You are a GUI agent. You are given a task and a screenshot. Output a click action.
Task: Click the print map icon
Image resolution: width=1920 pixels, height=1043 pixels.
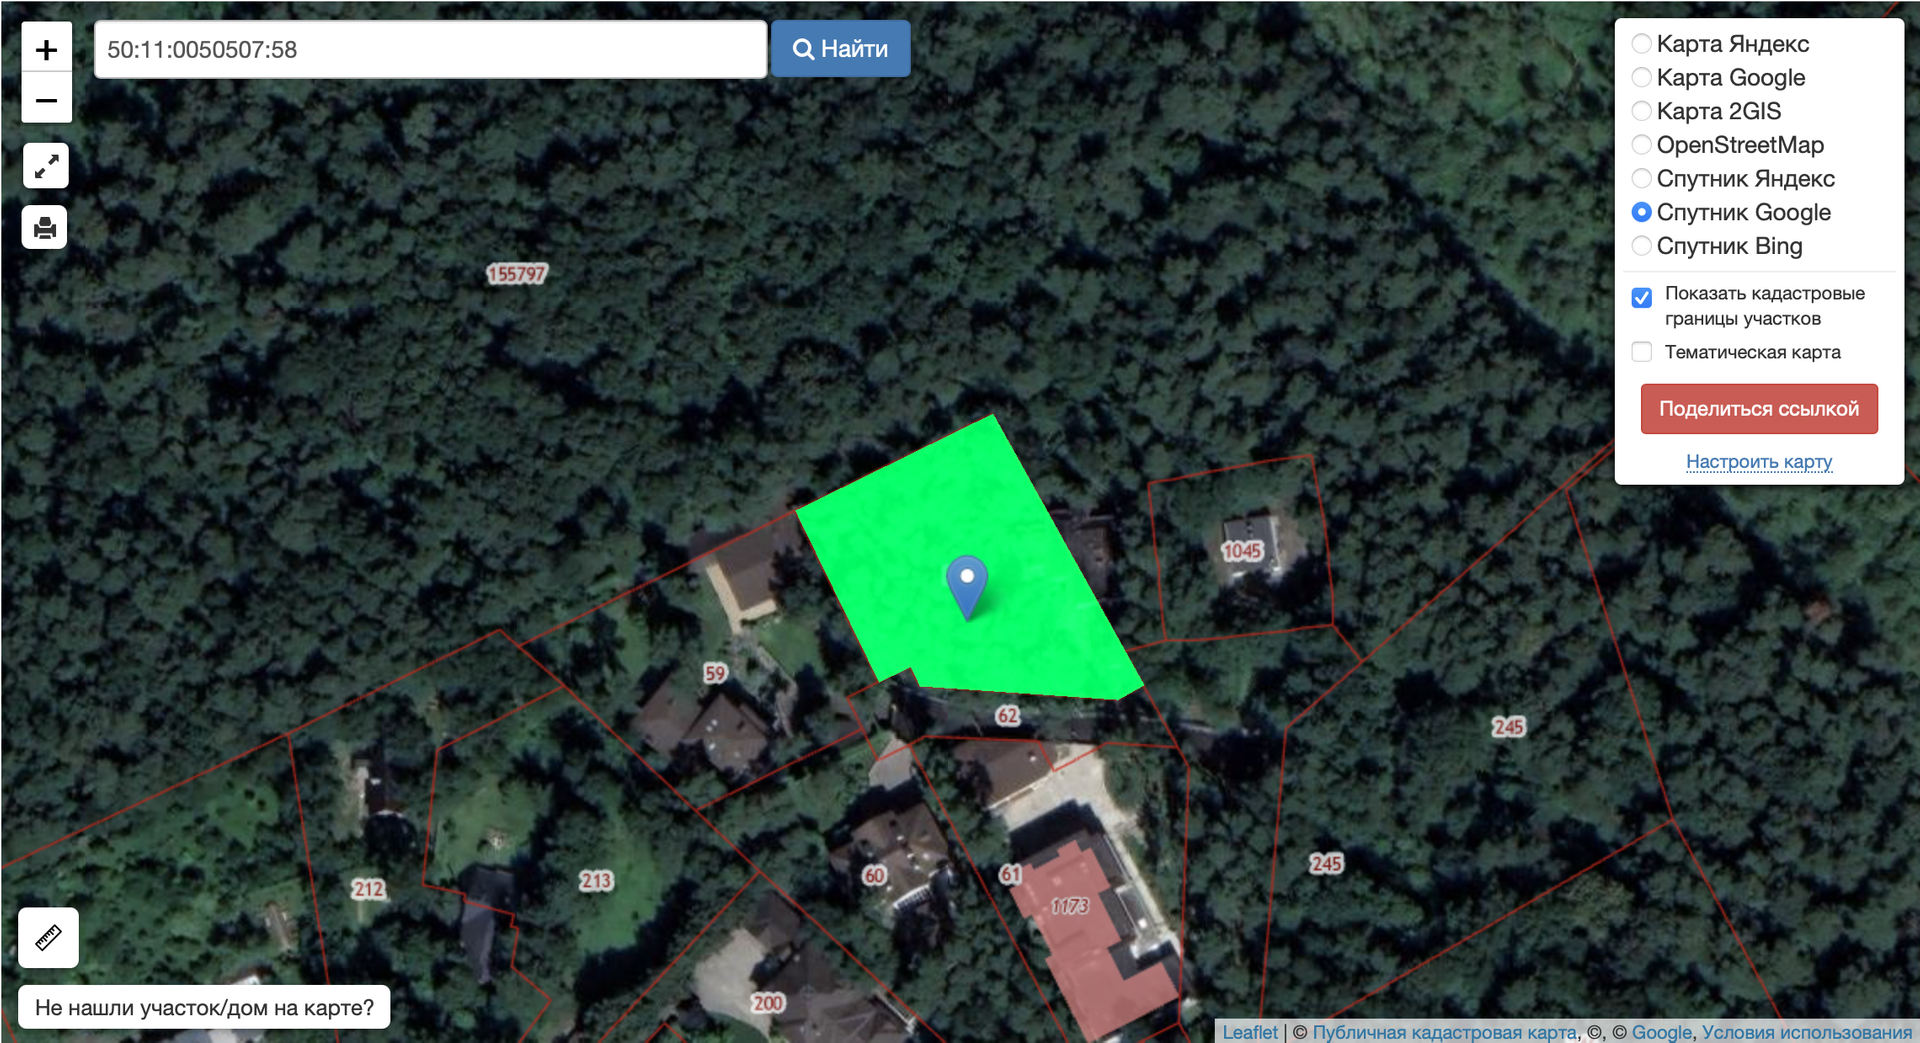pos(45,228)
